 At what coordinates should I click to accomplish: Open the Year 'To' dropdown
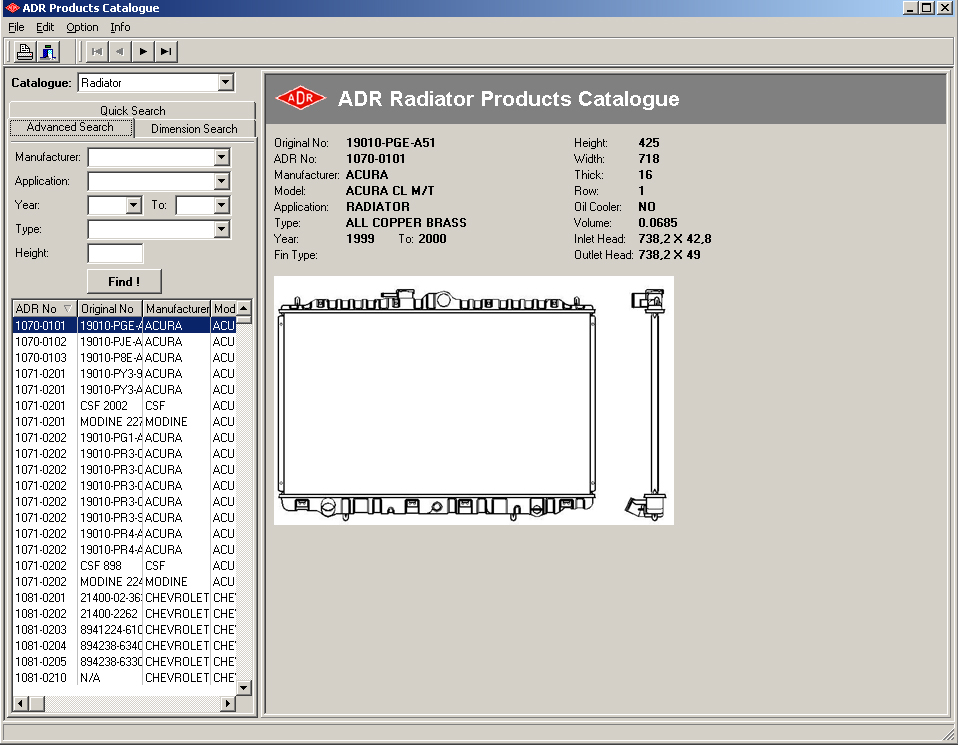tap(222, 205)
